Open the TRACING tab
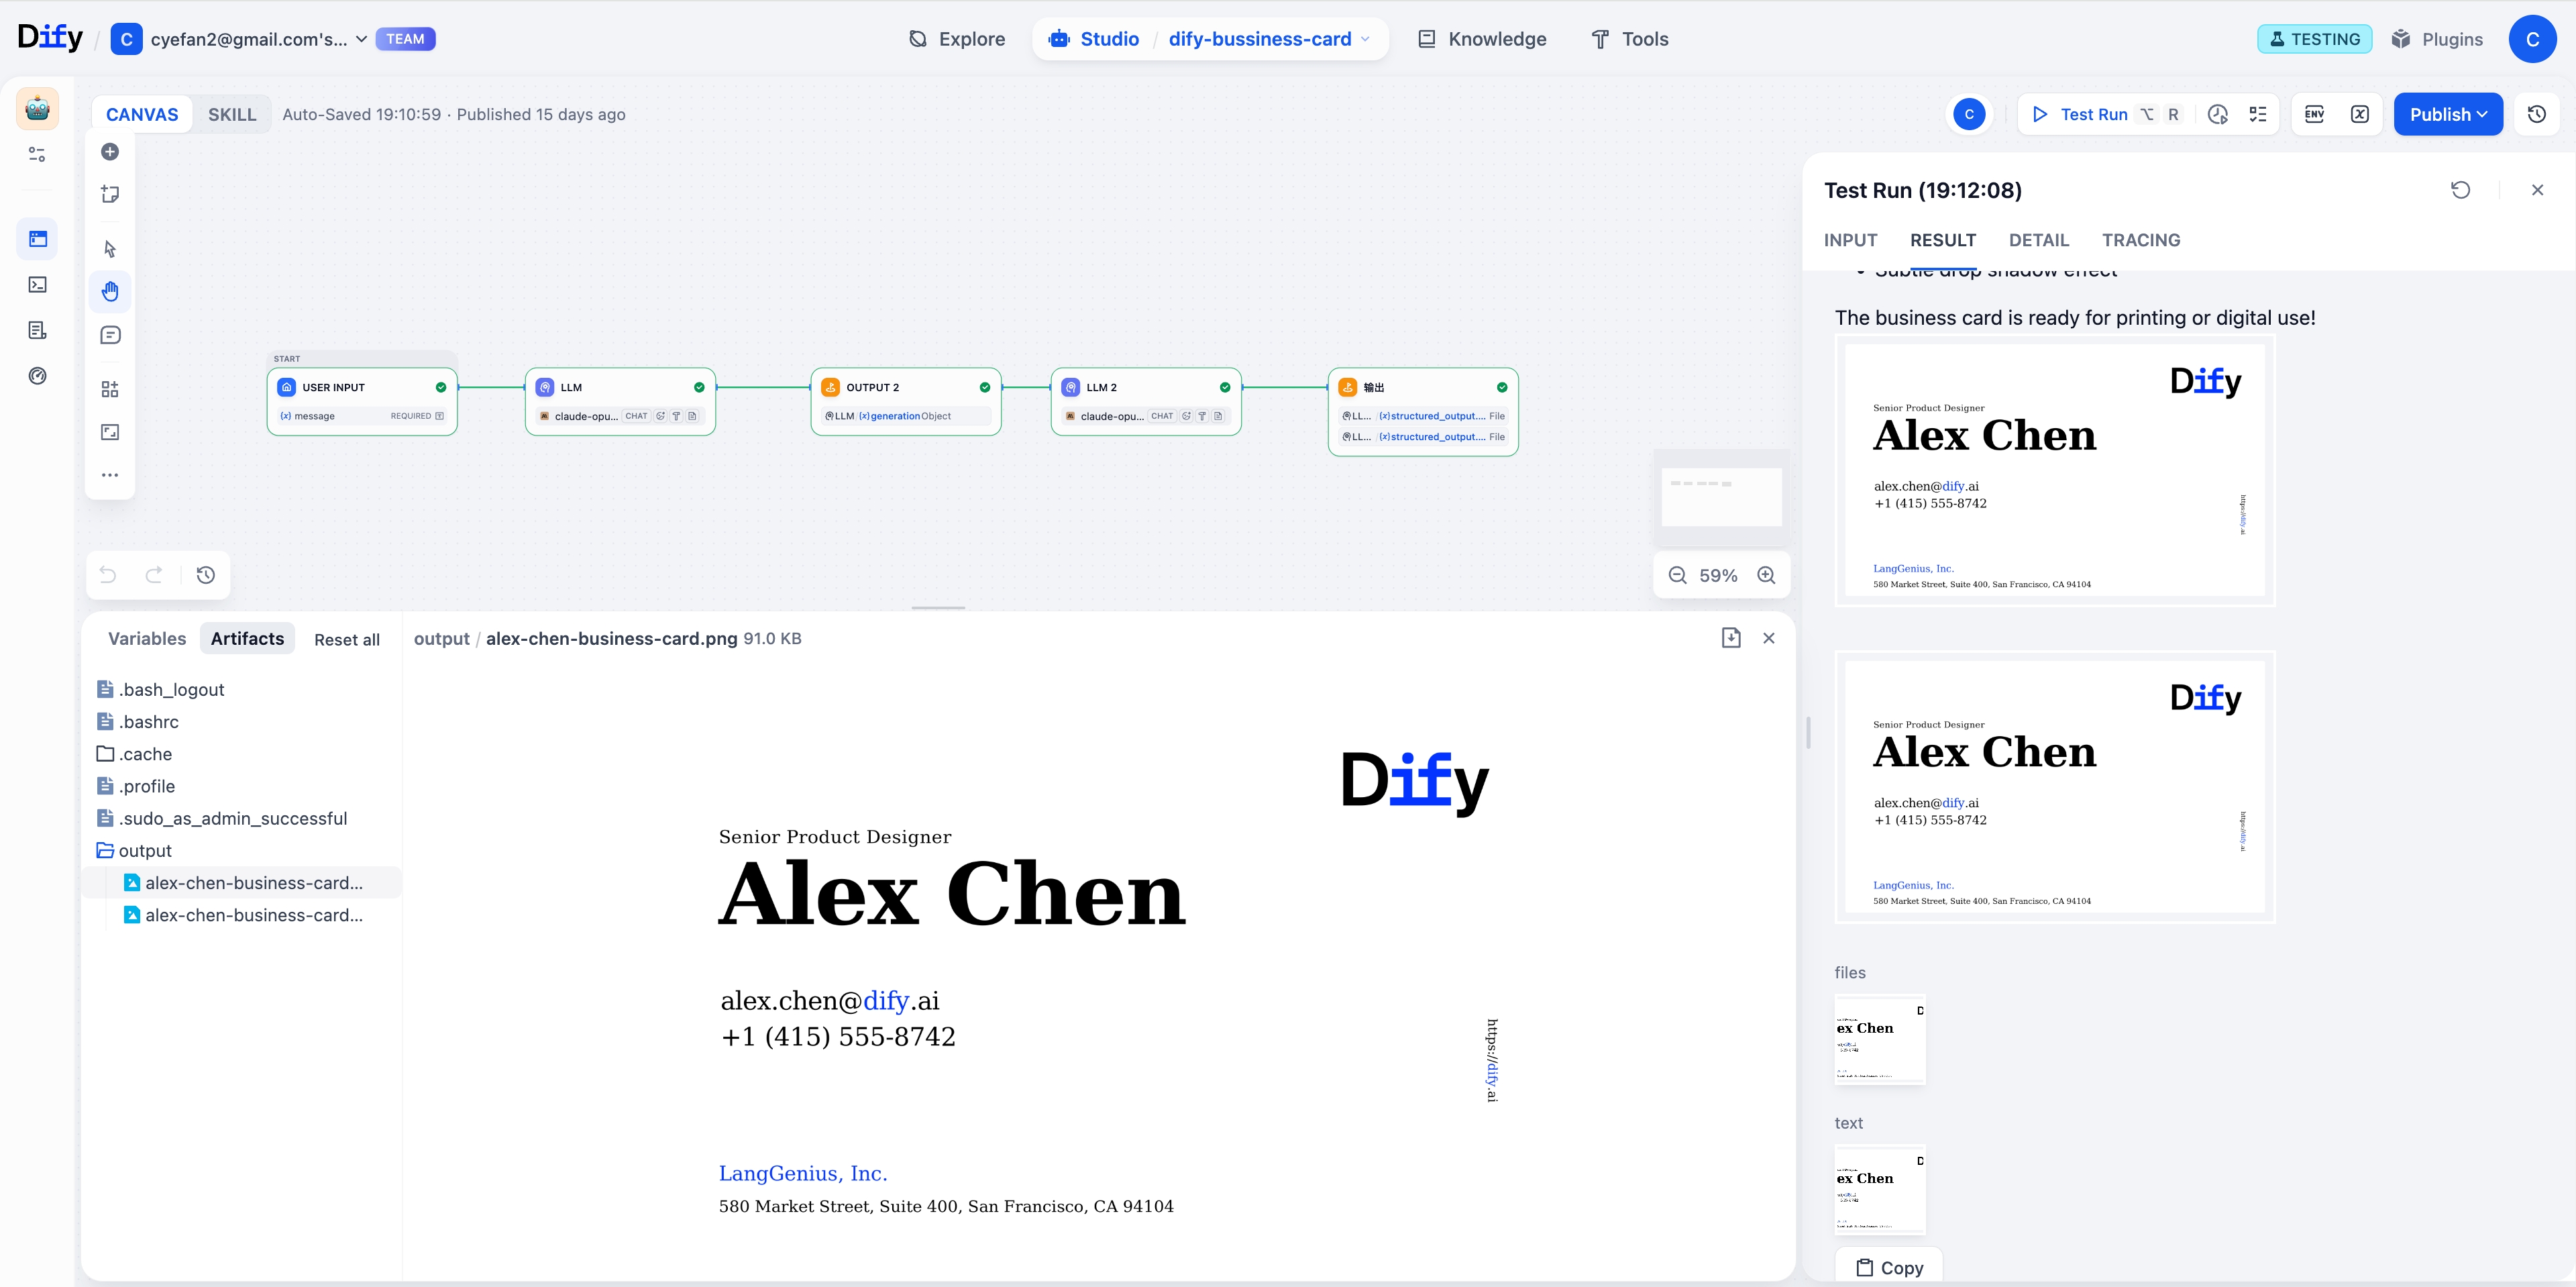Image resolution: width=2576 pixels, height=1287 pixels. coord(2140,240)
